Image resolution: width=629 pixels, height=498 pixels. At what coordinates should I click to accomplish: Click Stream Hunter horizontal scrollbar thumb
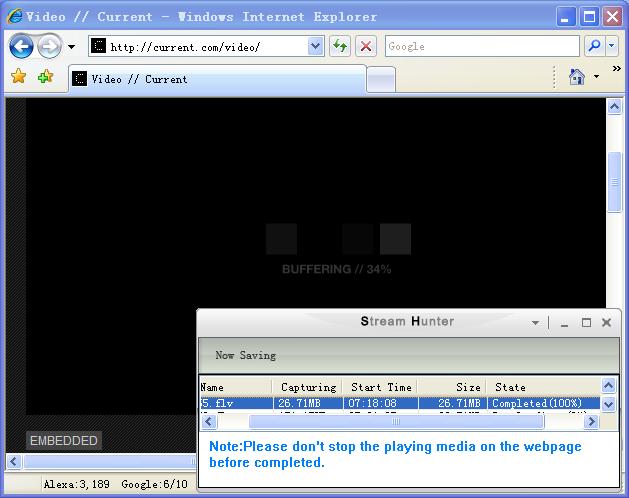(x=396, y=421)
